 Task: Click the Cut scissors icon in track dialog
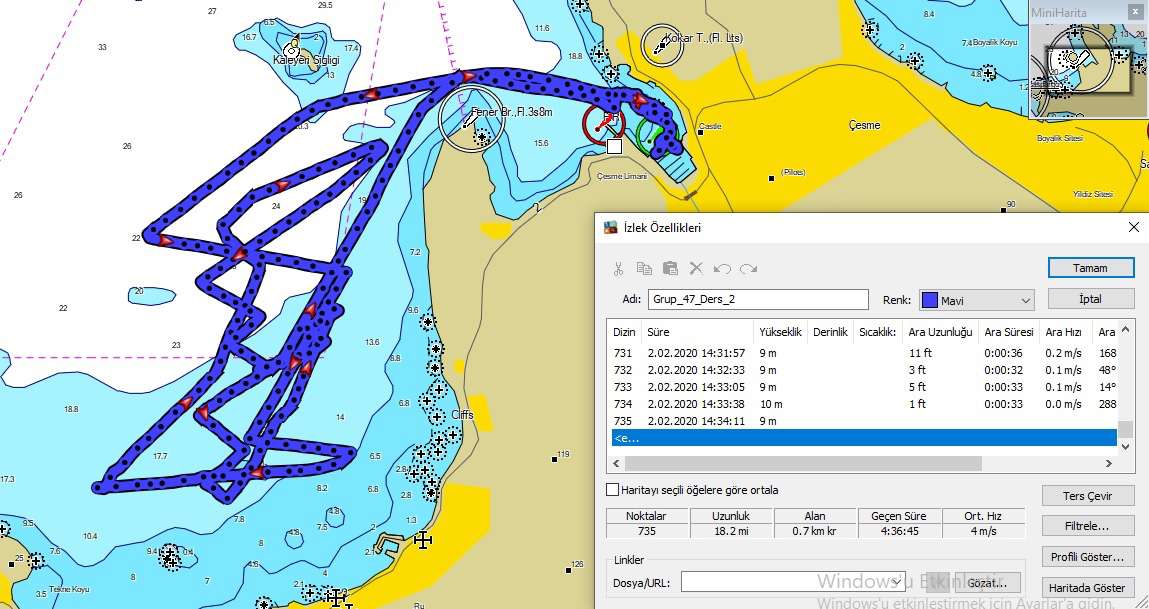pyautogui.click(x=618, y=268)
